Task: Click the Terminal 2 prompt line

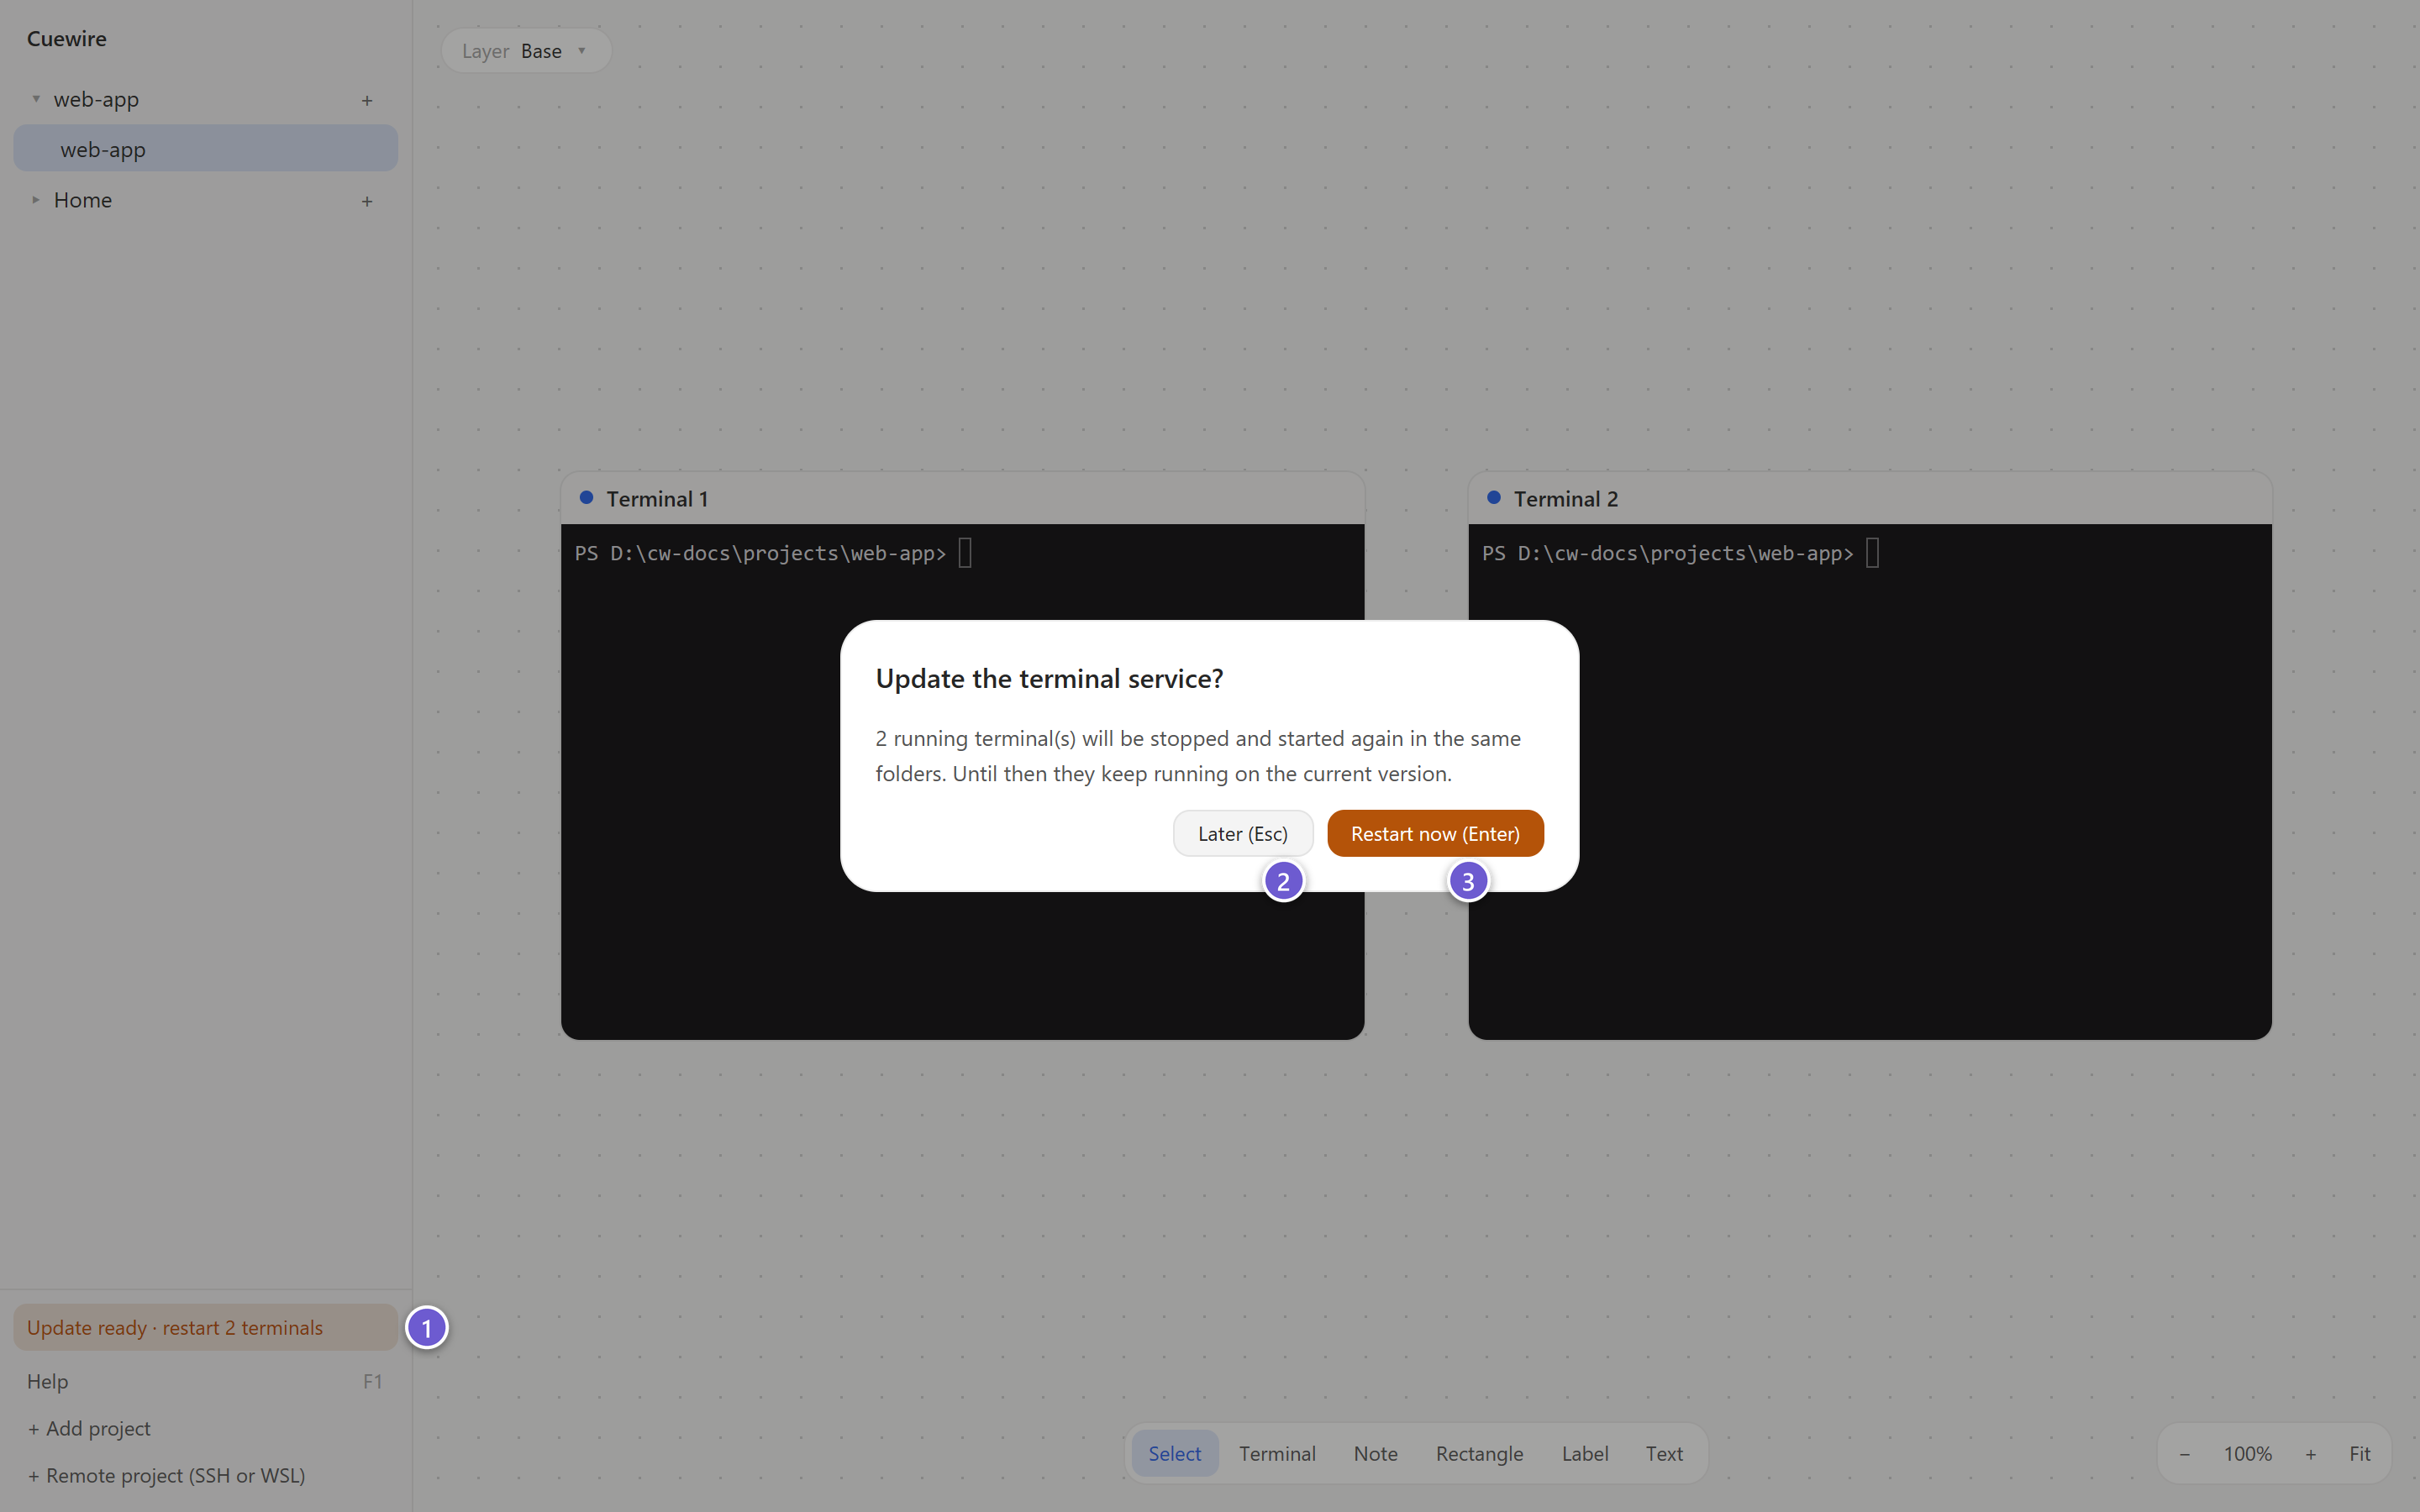Action: pos(1680,553)
